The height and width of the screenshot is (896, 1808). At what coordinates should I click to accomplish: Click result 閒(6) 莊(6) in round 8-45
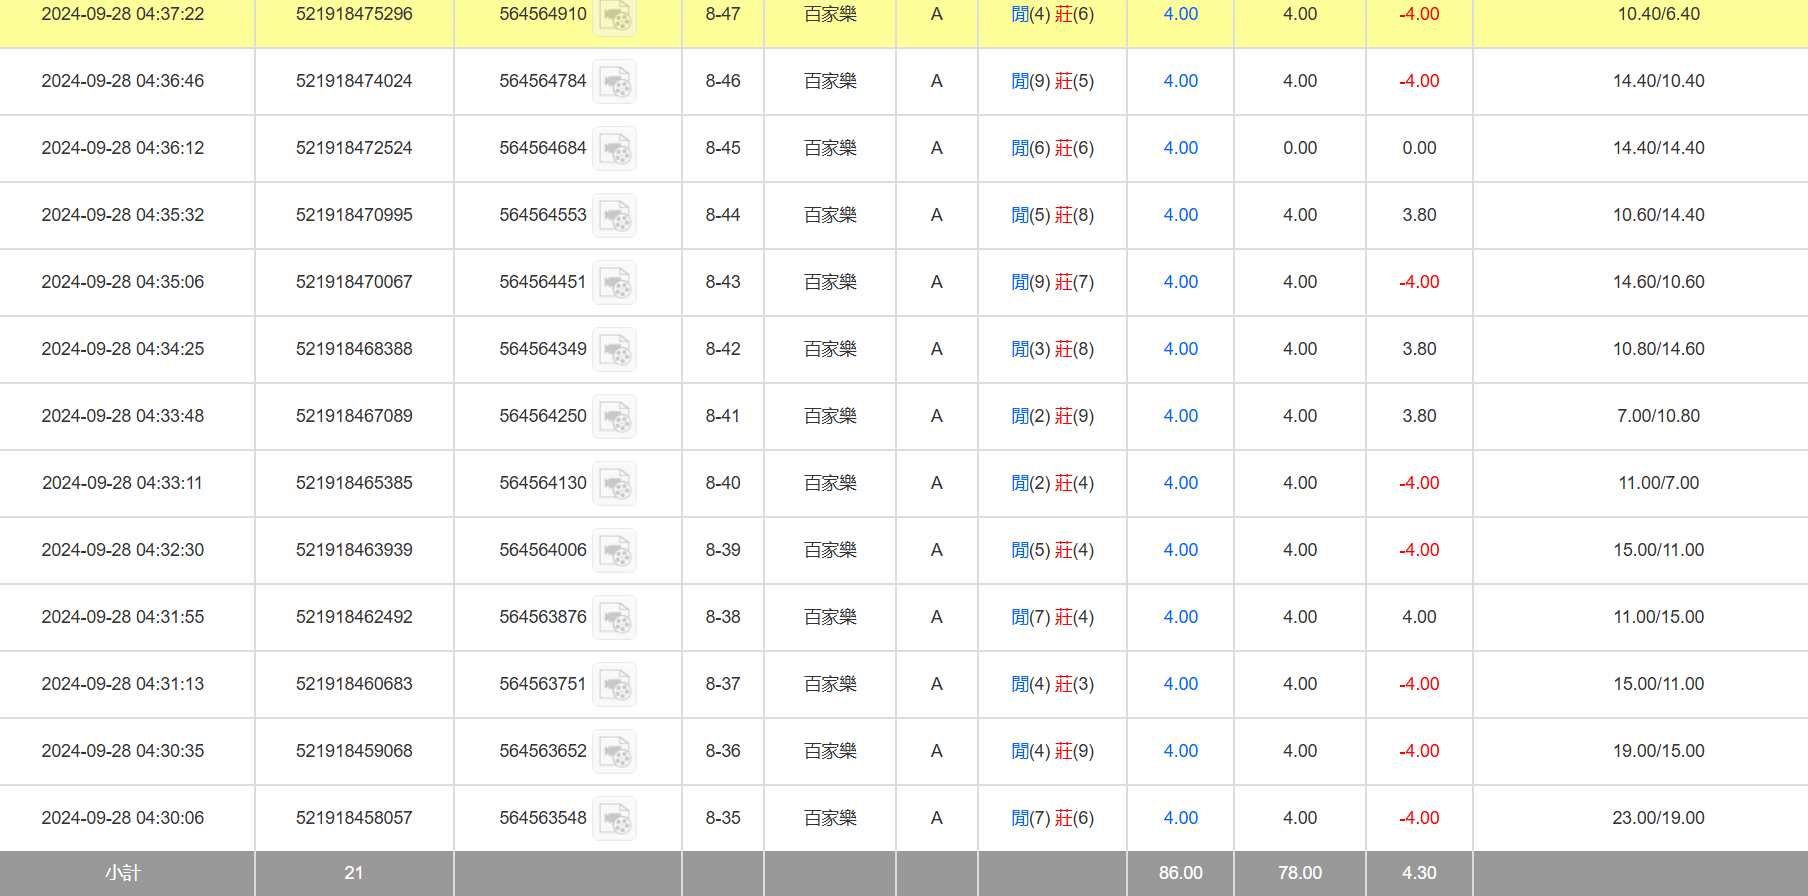click(1052, 148)
